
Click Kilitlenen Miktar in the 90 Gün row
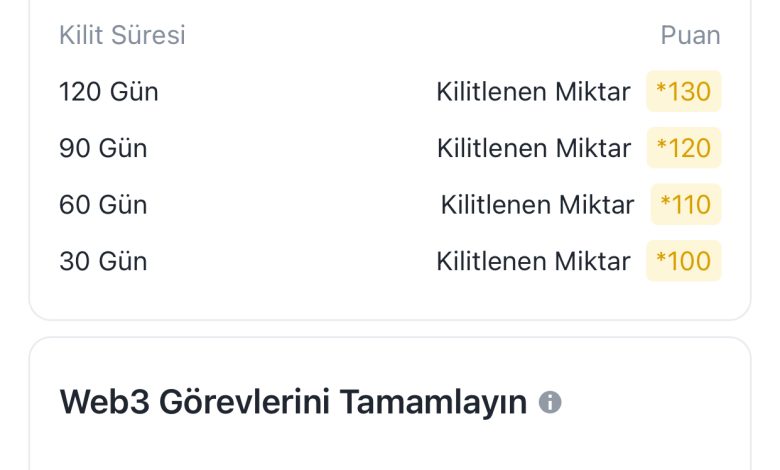(534, 148)
